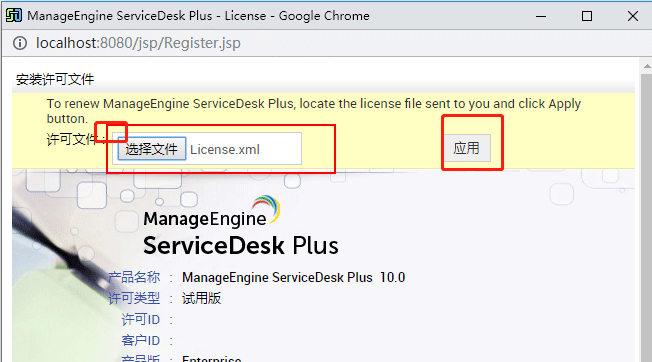Click the License.xml selected file name
This screenshot has width=652, height=362.
point(225,149)
